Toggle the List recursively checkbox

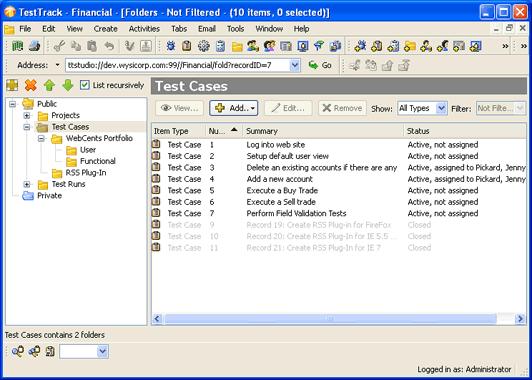84,85
